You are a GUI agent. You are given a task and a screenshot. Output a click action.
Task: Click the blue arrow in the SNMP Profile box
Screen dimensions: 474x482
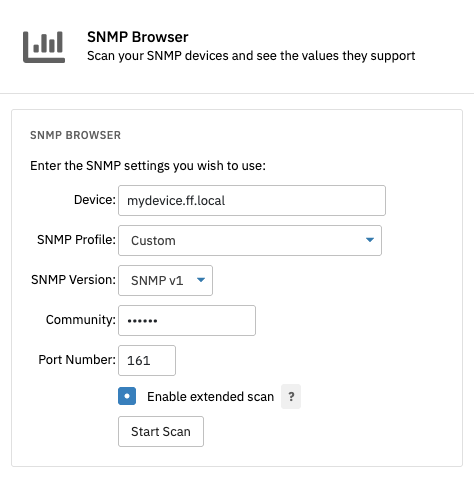click(x=370, y=240)
